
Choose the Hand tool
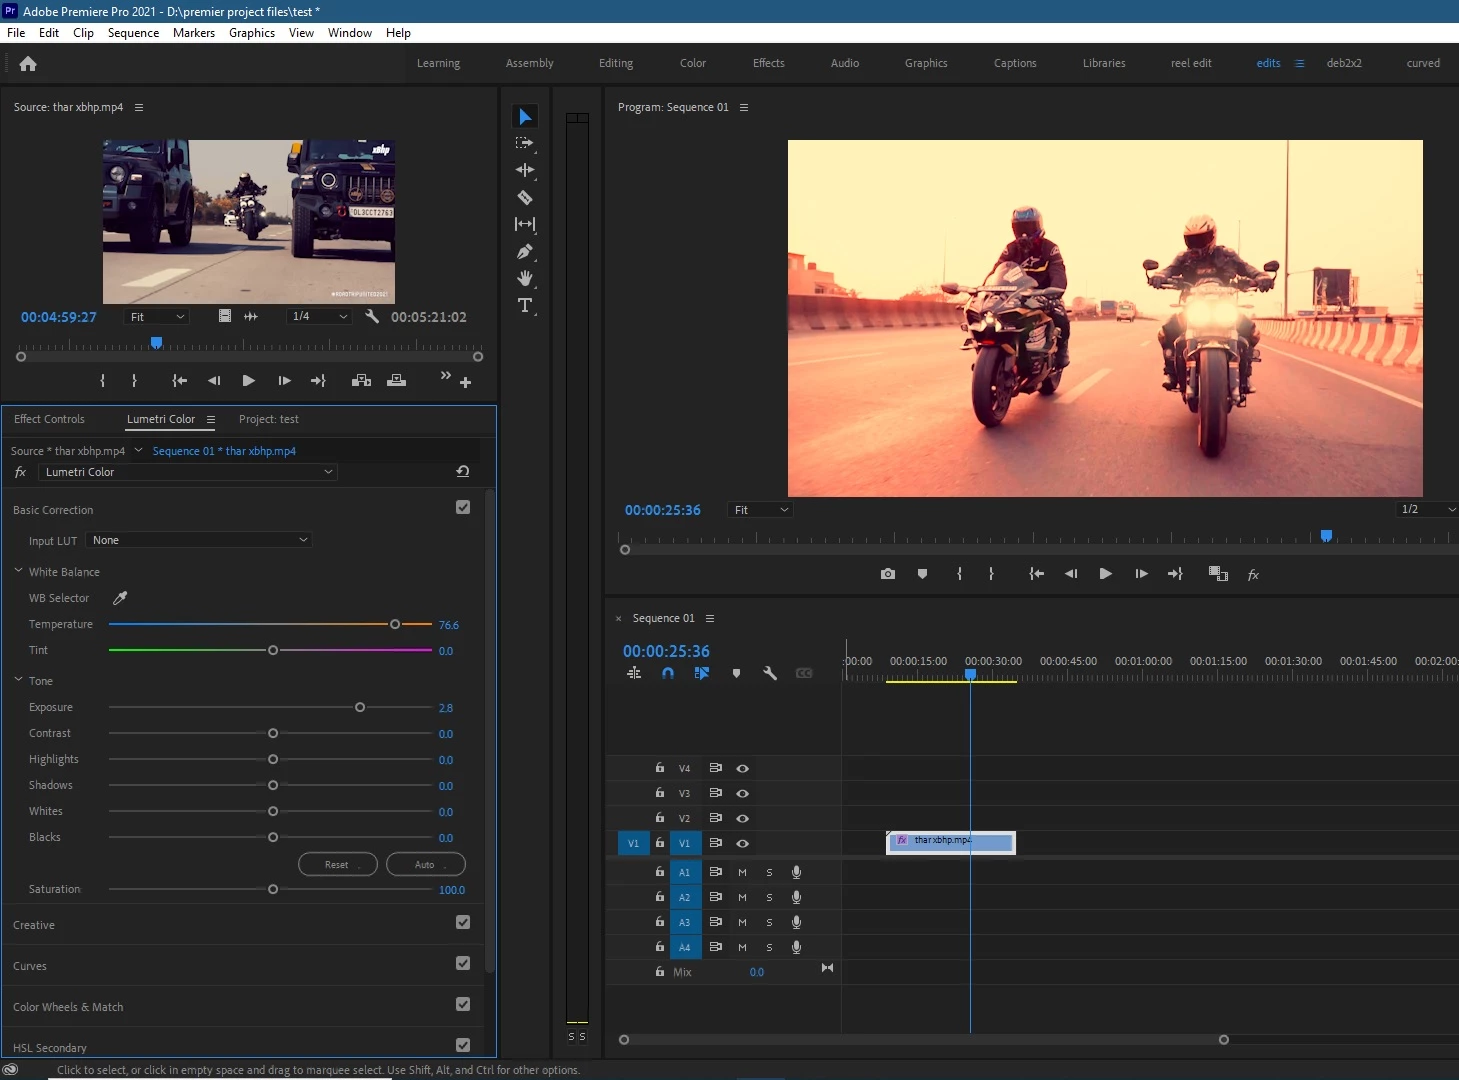point(524,279)
